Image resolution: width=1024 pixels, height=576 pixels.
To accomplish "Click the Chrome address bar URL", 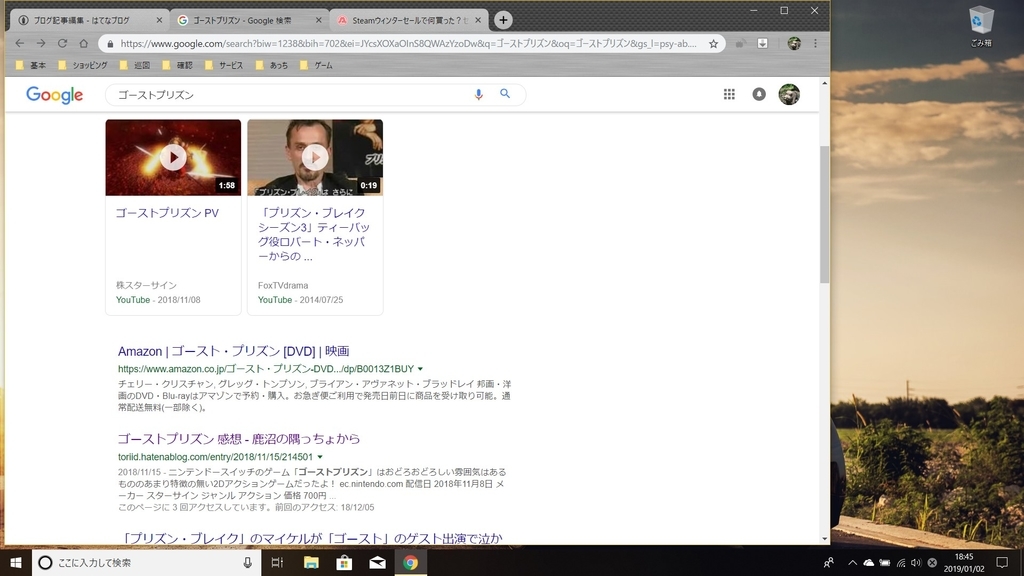I will click(x=408, y=44).
